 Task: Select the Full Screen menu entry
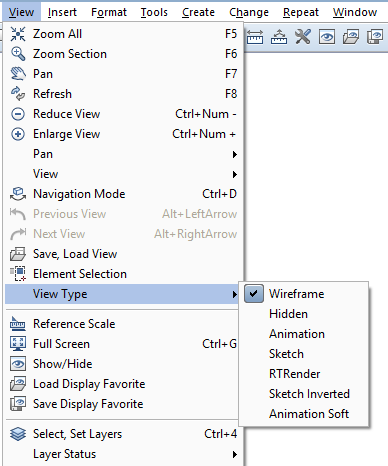122,344
